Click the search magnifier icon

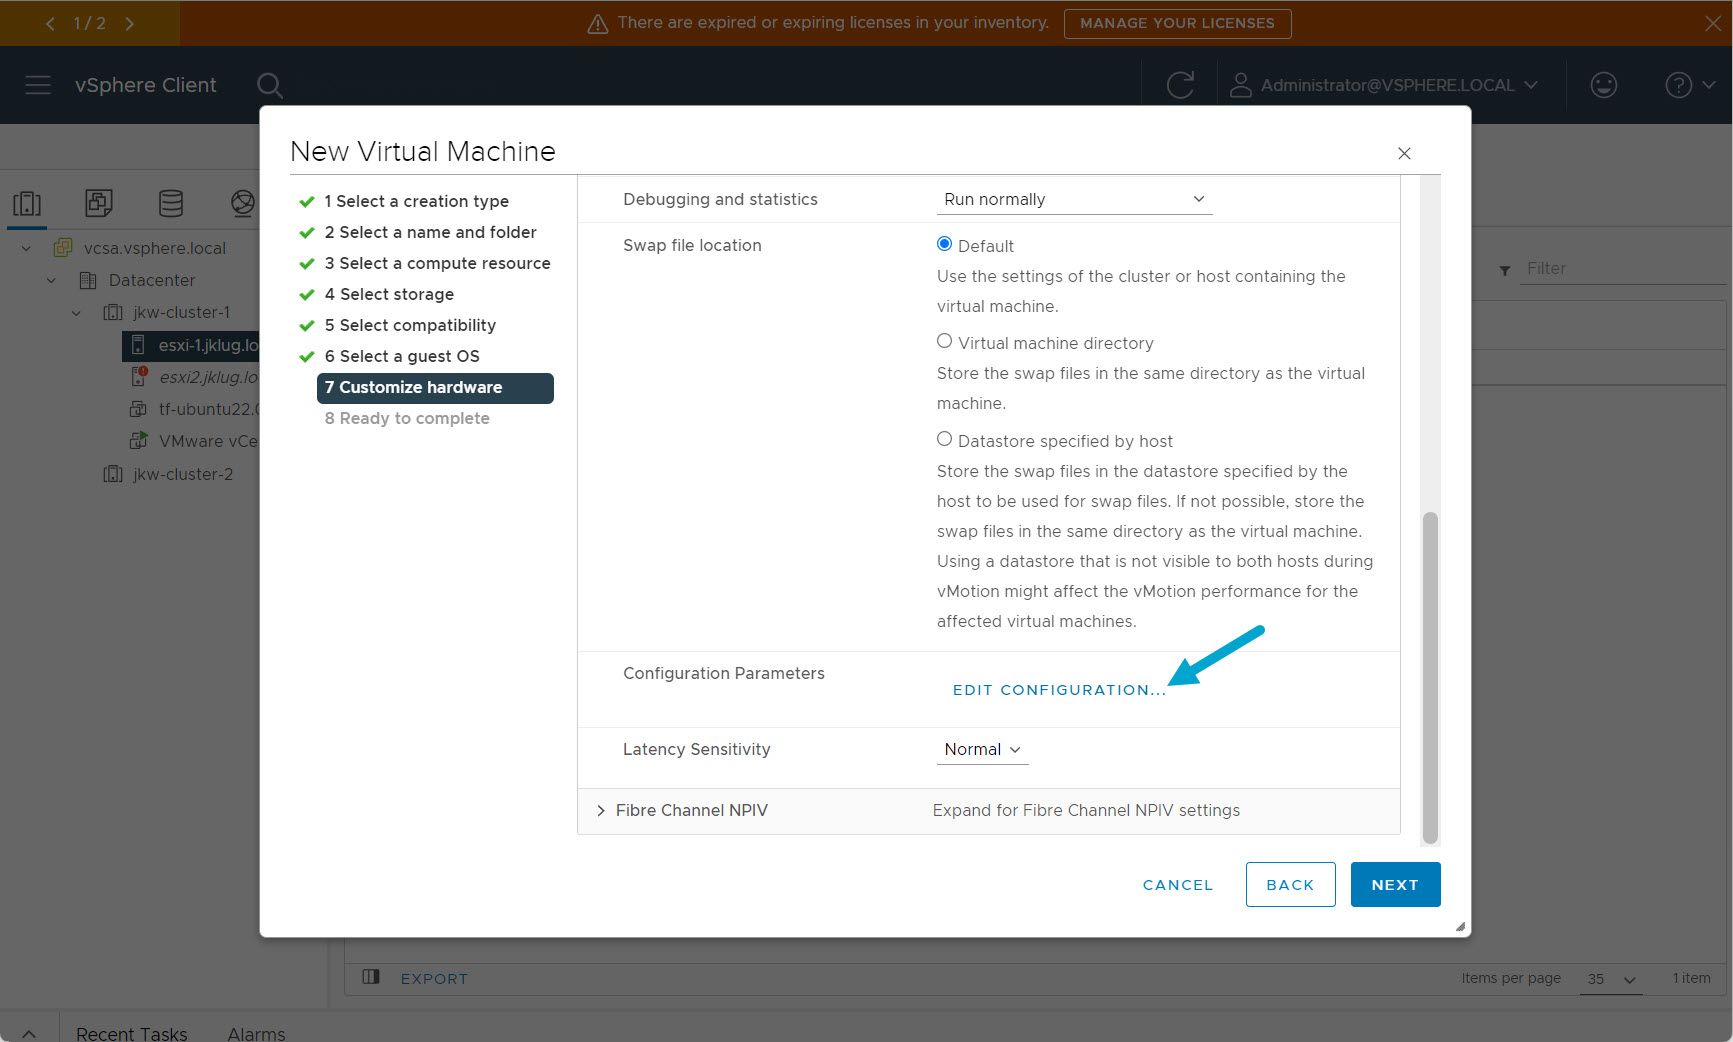click(x=269, y=85)
